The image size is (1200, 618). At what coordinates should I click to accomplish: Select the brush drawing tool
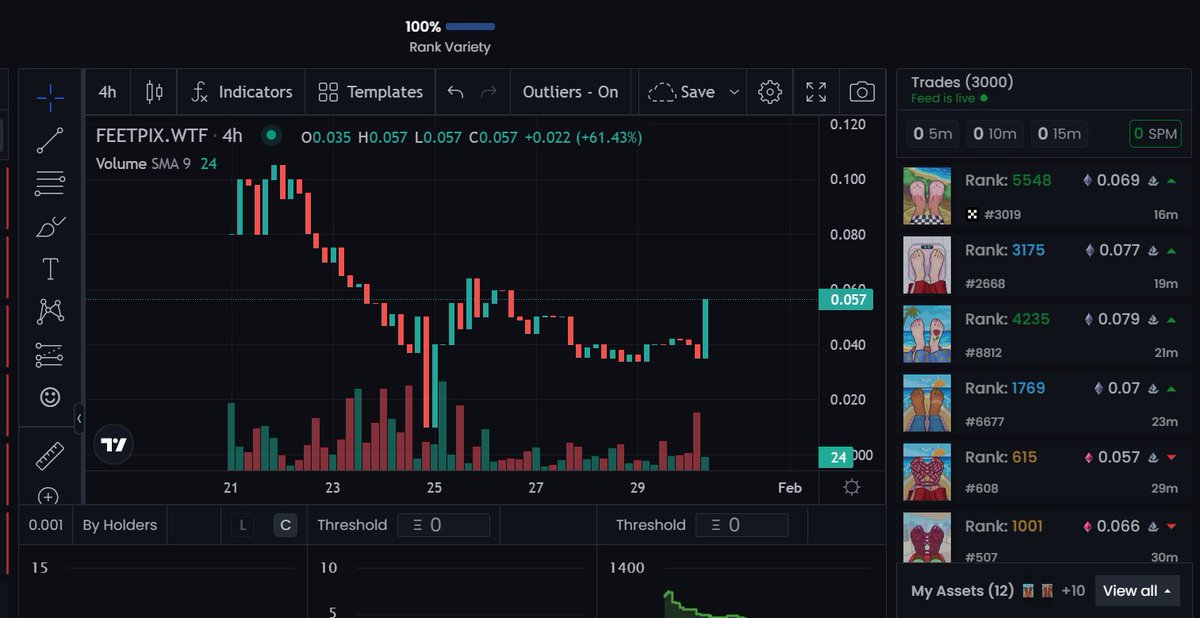click(50, 227)
